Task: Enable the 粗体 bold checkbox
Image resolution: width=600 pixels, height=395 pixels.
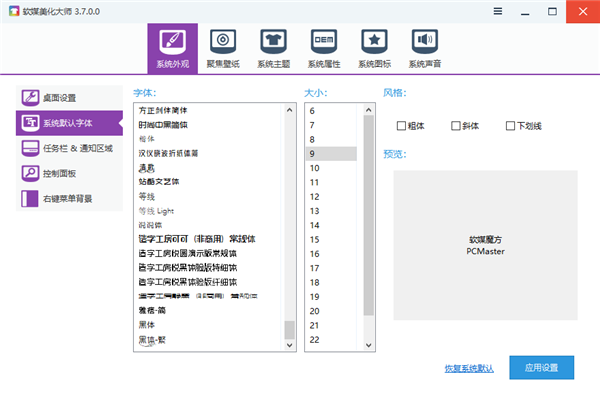Action: pyautogui.click(x=401, y=126)
